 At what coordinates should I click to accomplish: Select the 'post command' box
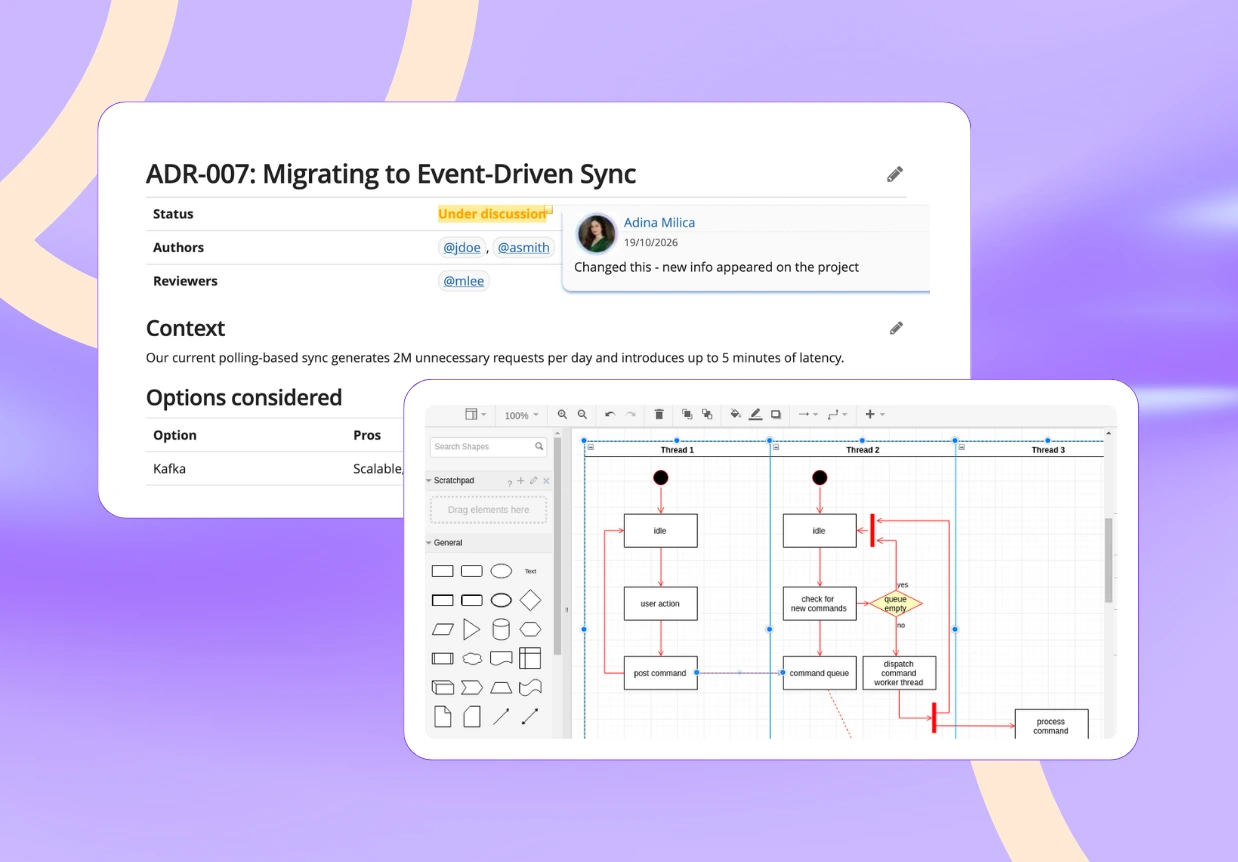coord(660,673)
